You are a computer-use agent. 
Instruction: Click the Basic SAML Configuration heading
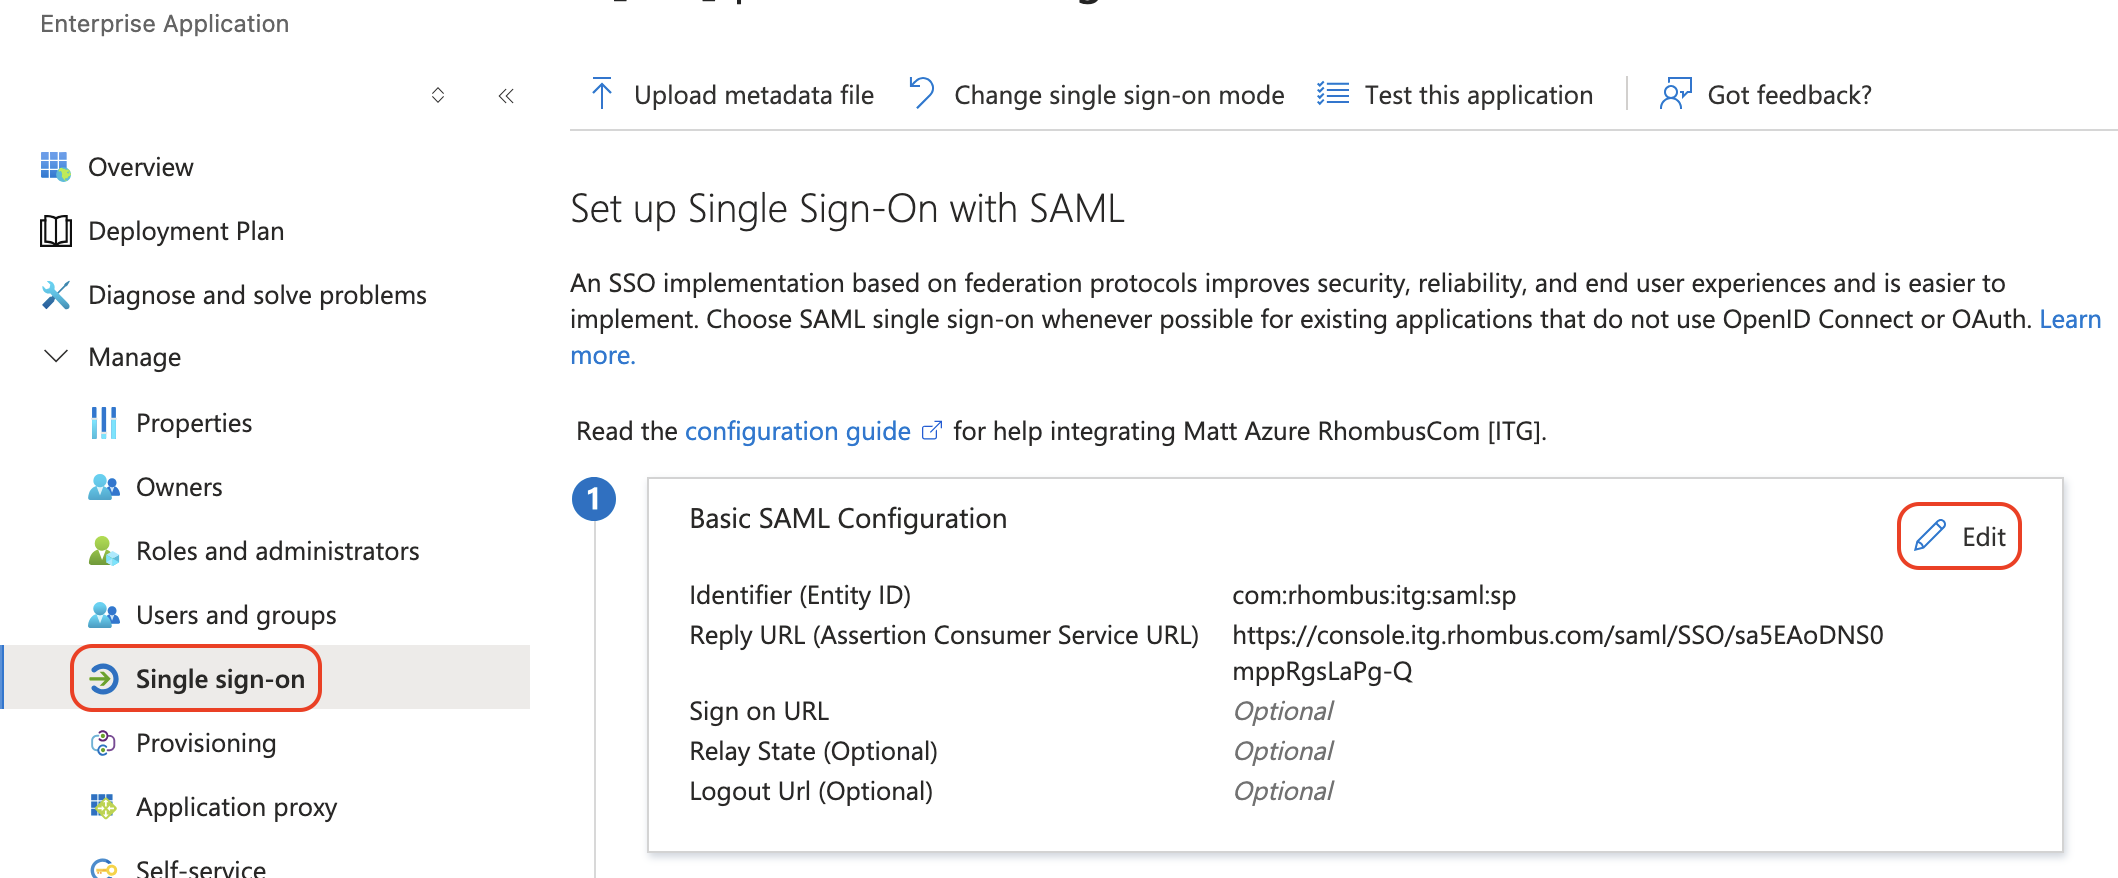[848, 518]
